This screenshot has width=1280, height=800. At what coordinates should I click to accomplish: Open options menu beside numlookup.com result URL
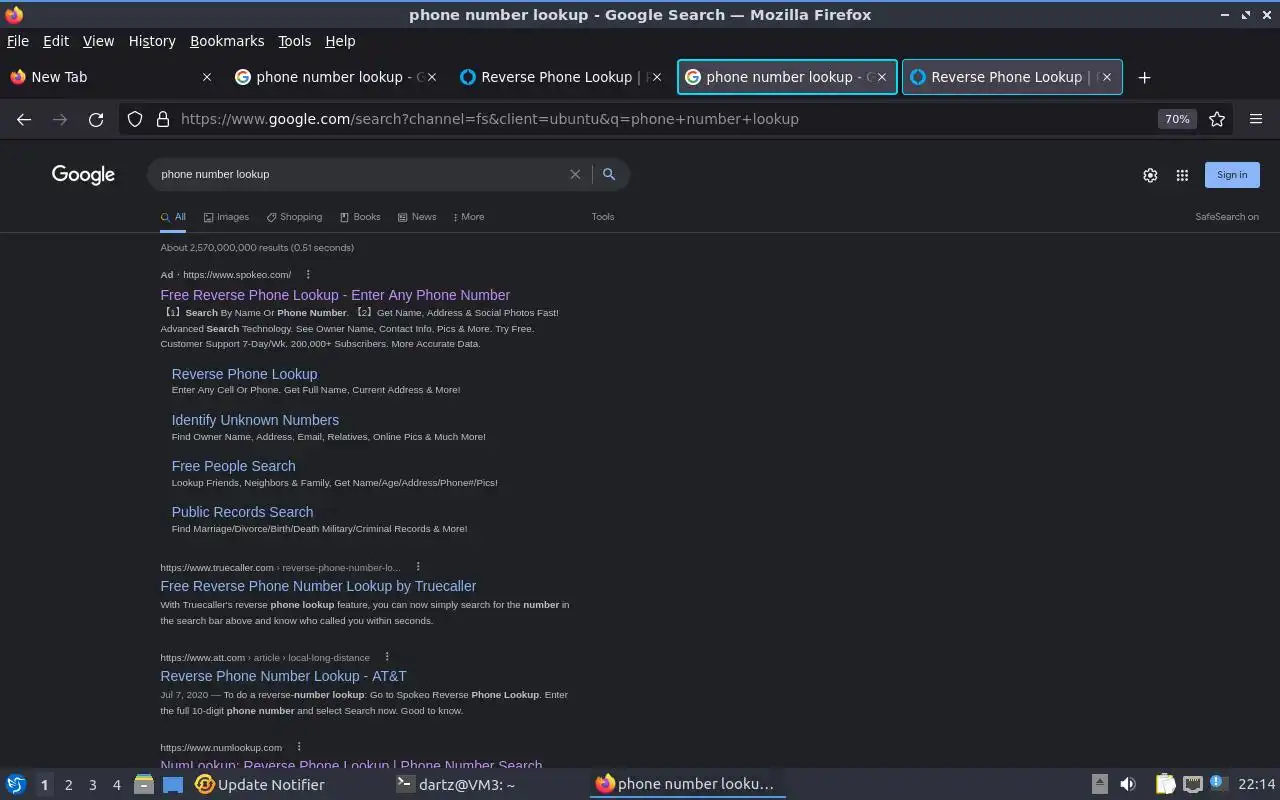[x=299, y=747]
